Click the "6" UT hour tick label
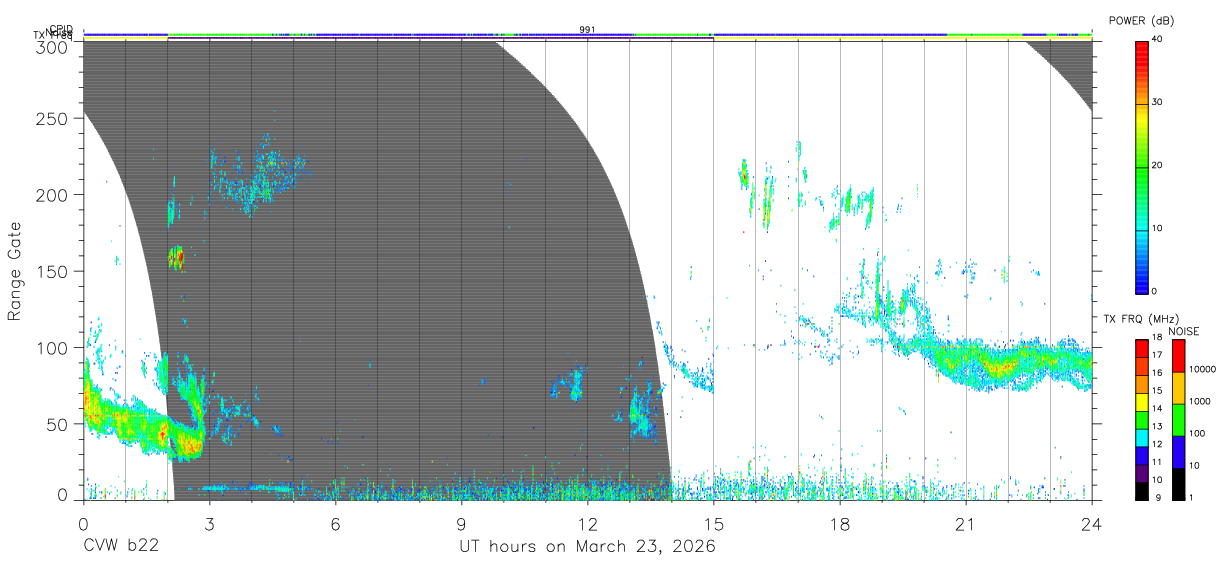The image size is (1228, 567). [x=335, y=523]
